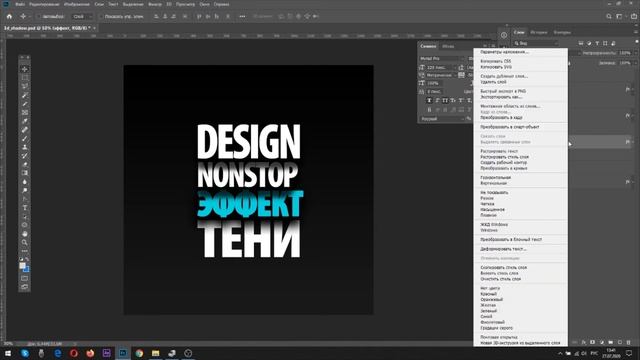
Task: Switch to the Абзац tab
Action: (448, 46)
